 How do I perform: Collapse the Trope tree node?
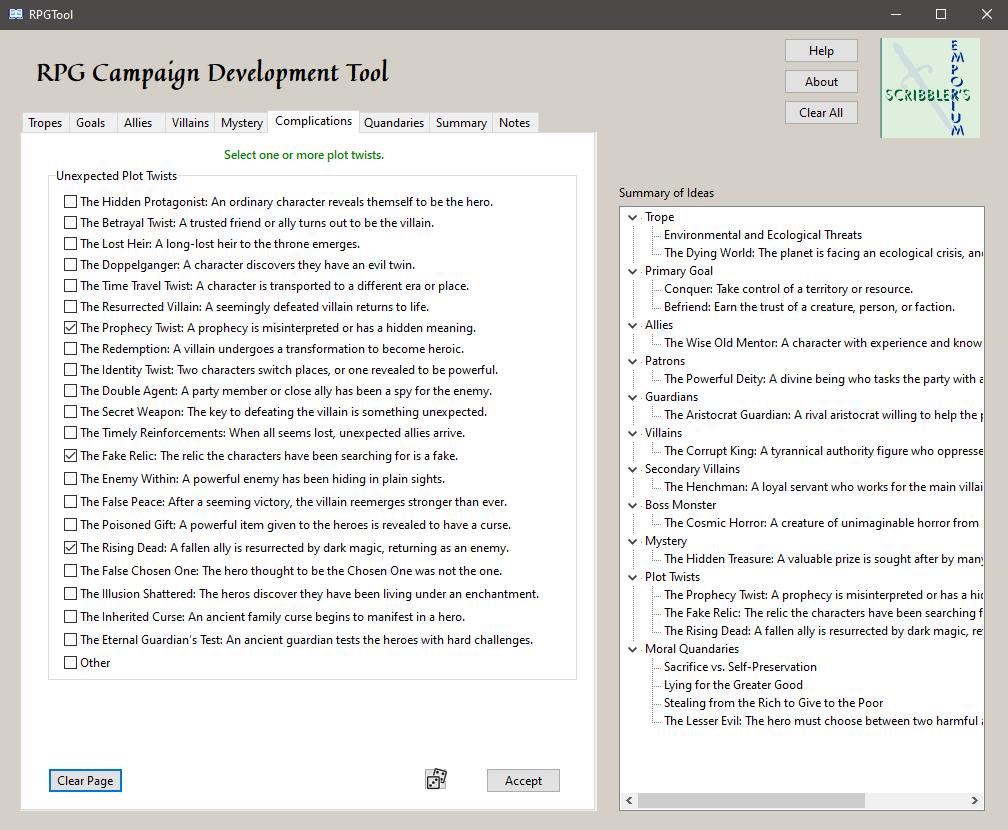[x=633, y=217]
